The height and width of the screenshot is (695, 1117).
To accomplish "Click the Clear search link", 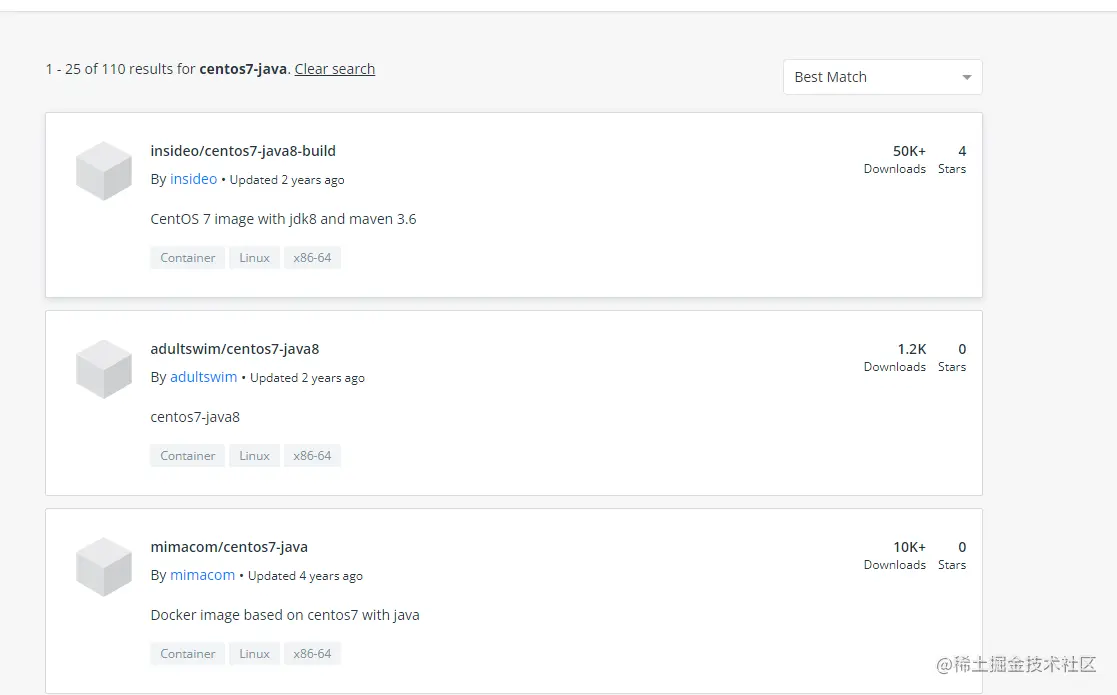I will (x=334, y=69).
